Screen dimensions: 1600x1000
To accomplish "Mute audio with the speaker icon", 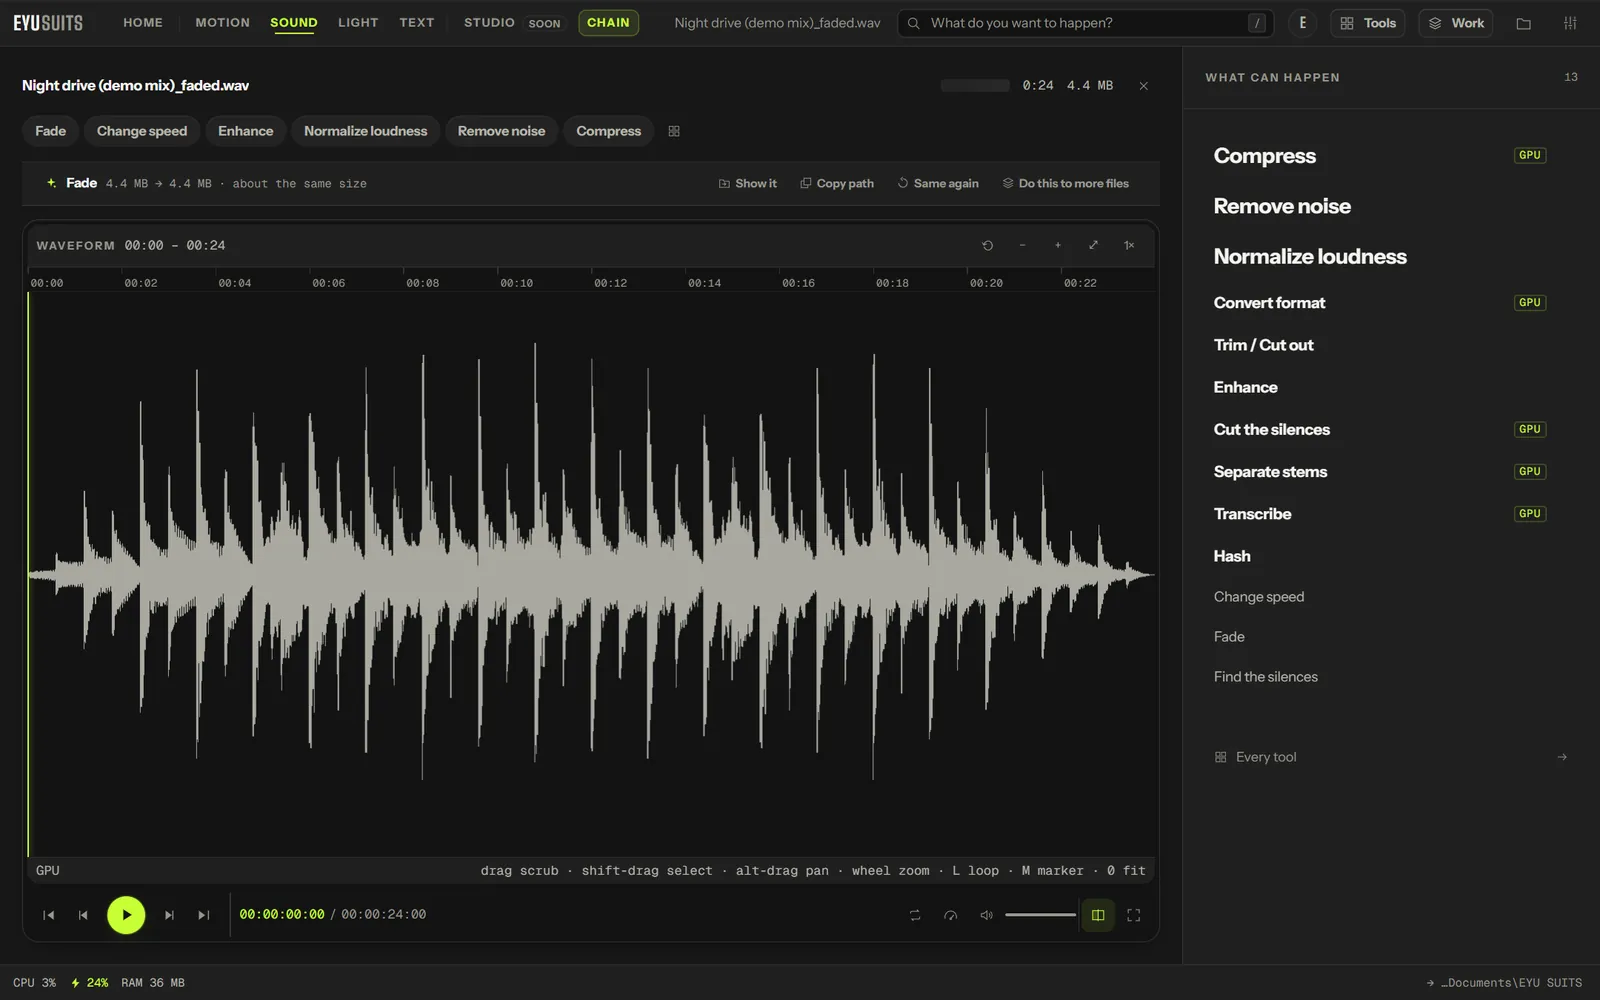I will click(x=986, y=915).
